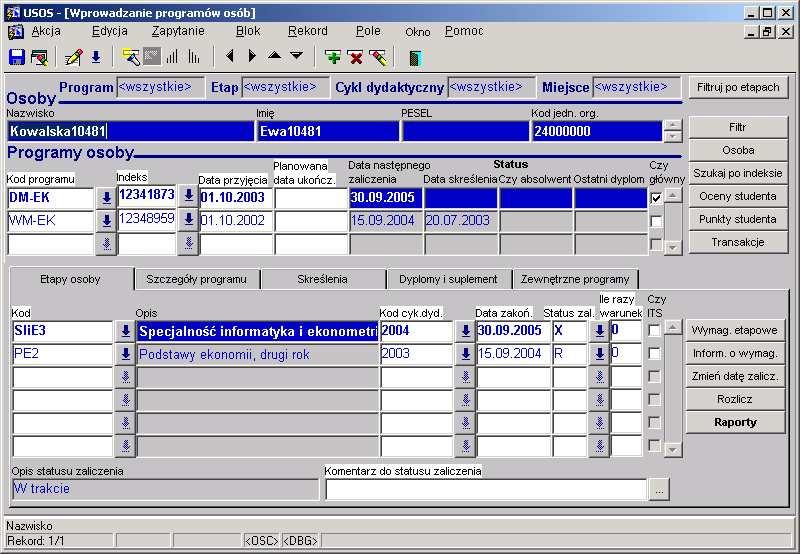Open status list next to status R
This screenshot has width=800, height=554.
coord(599,354)
